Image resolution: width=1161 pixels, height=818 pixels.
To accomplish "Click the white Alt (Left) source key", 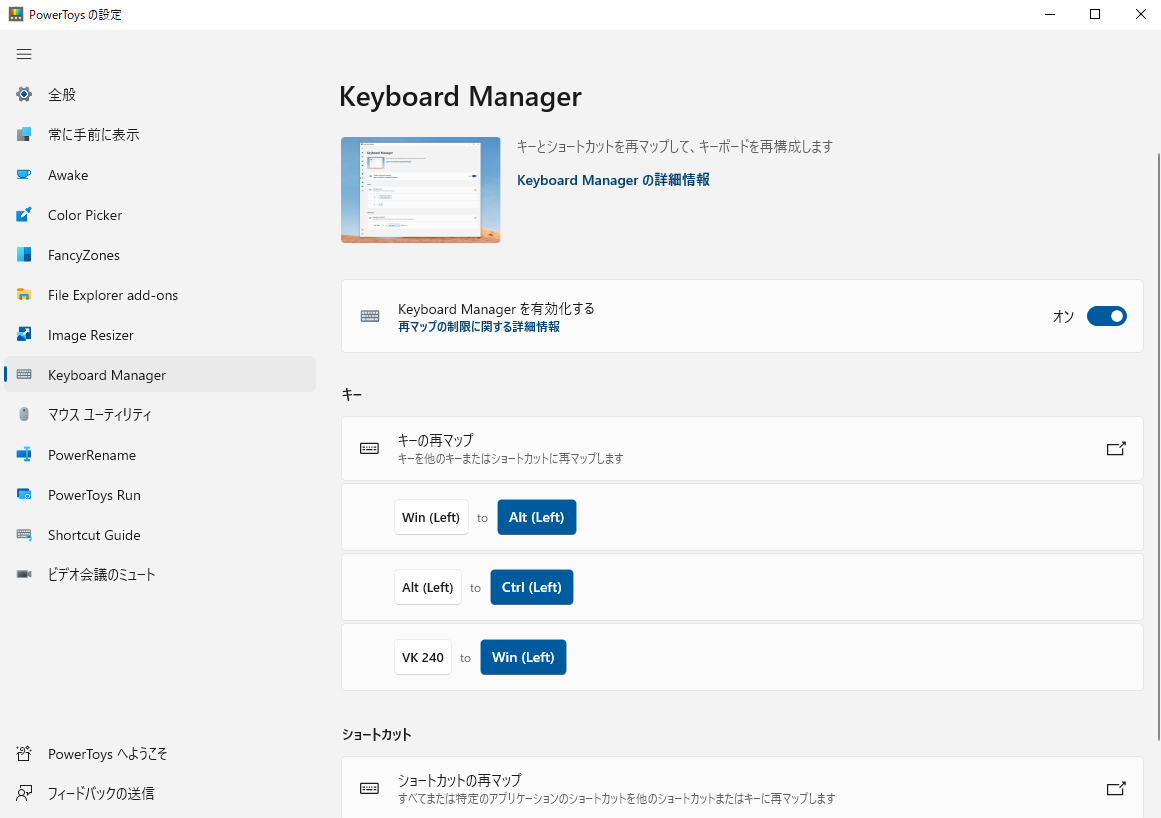I will coord(428,587).
